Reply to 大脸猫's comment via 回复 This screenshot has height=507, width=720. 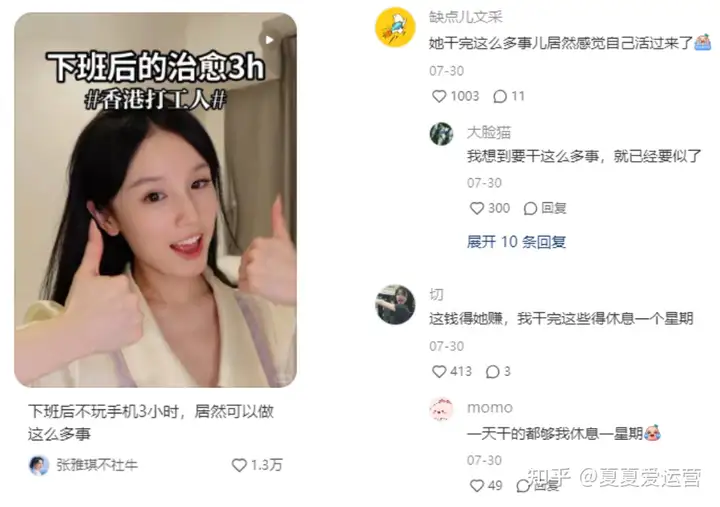[545, 208]
